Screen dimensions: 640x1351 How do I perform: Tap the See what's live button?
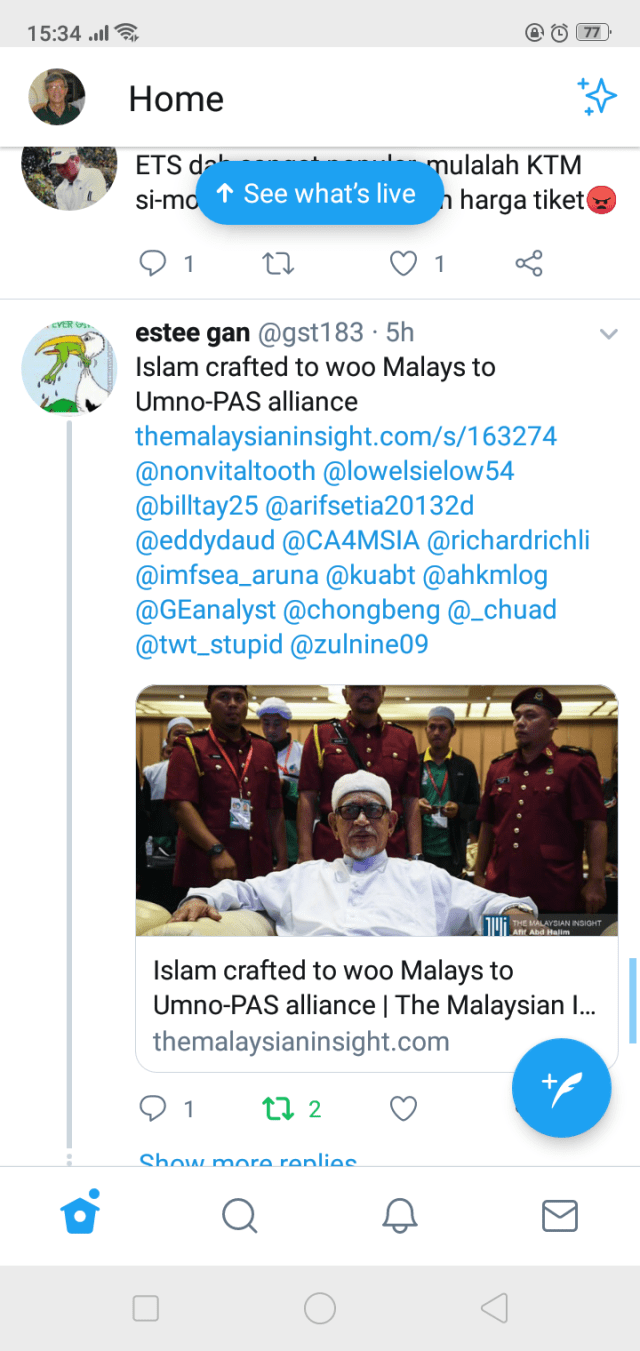tap(319, 194)
